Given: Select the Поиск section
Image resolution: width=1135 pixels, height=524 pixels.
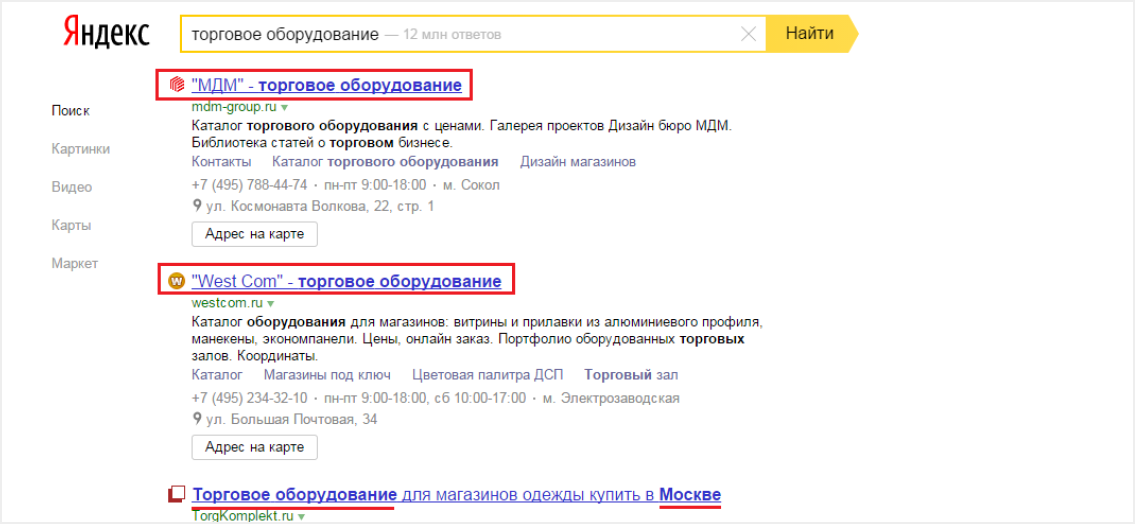Looking at the screenshot, I should point(71,111).
